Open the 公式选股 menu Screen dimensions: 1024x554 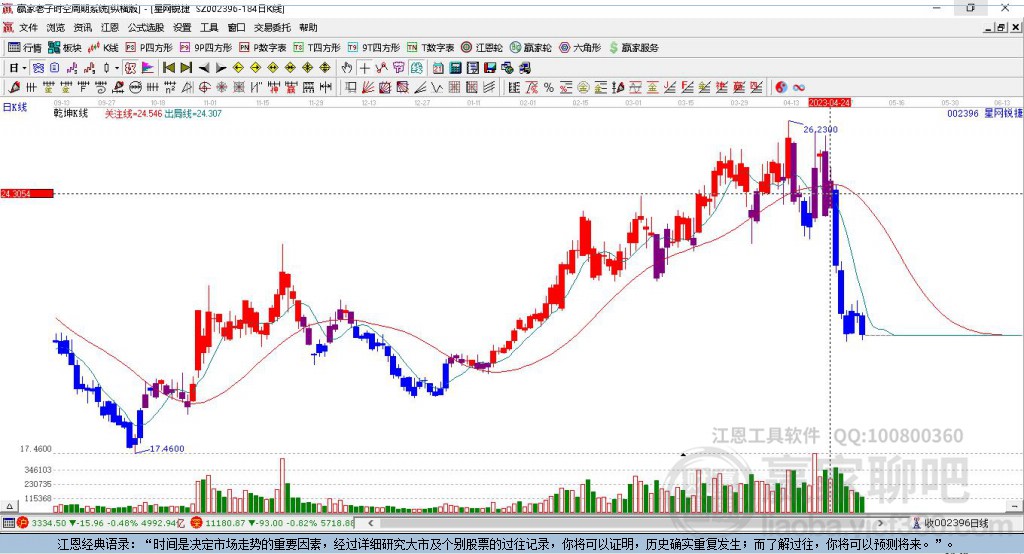pos(144,28)
